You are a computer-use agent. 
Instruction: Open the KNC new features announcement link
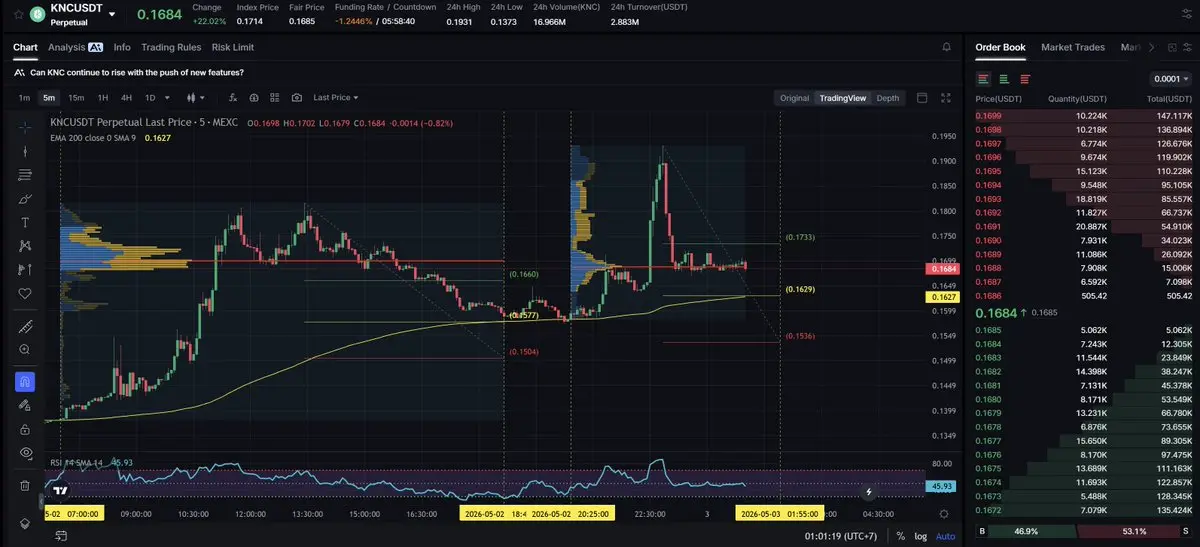coord(136,72)
